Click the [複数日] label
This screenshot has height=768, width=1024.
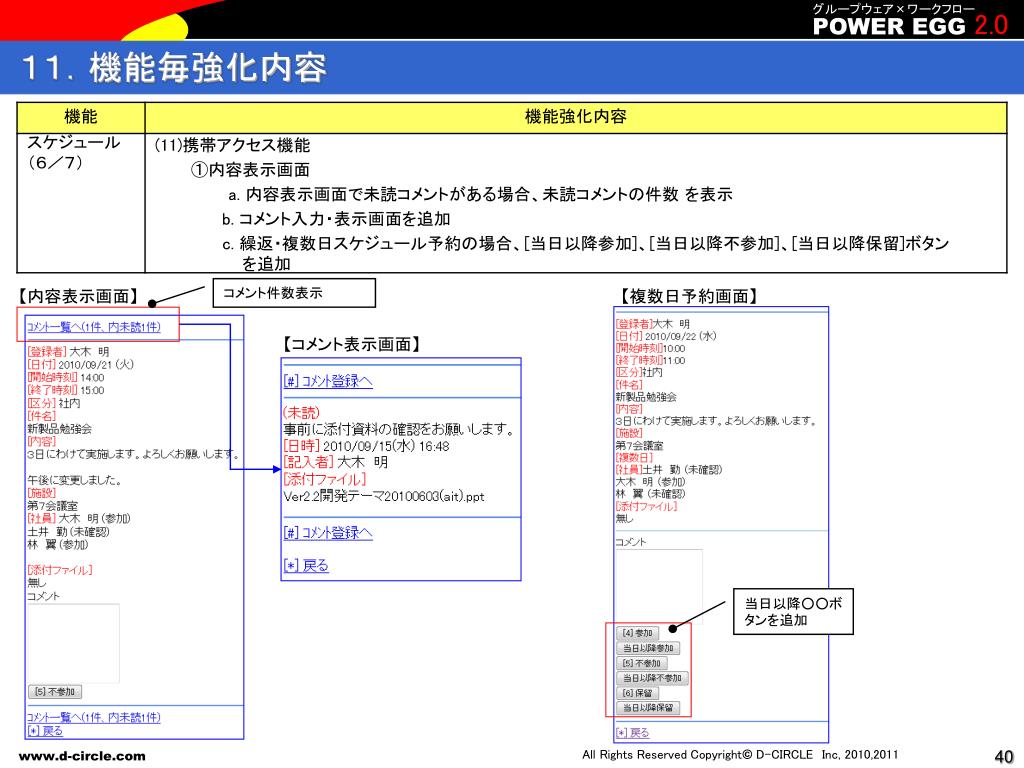pos(634,457)
